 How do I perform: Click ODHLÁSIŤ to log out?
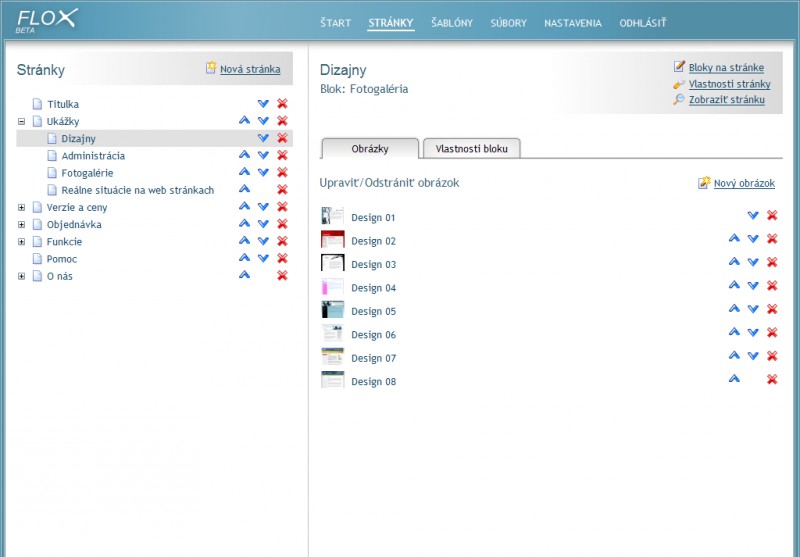pos(643,23)
